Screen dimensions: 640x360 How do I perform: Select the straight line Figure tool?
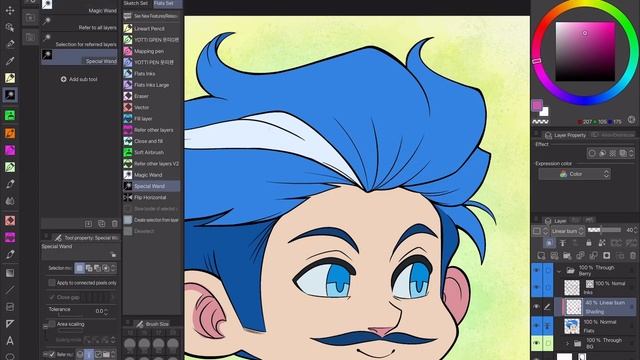pos(10,290)
